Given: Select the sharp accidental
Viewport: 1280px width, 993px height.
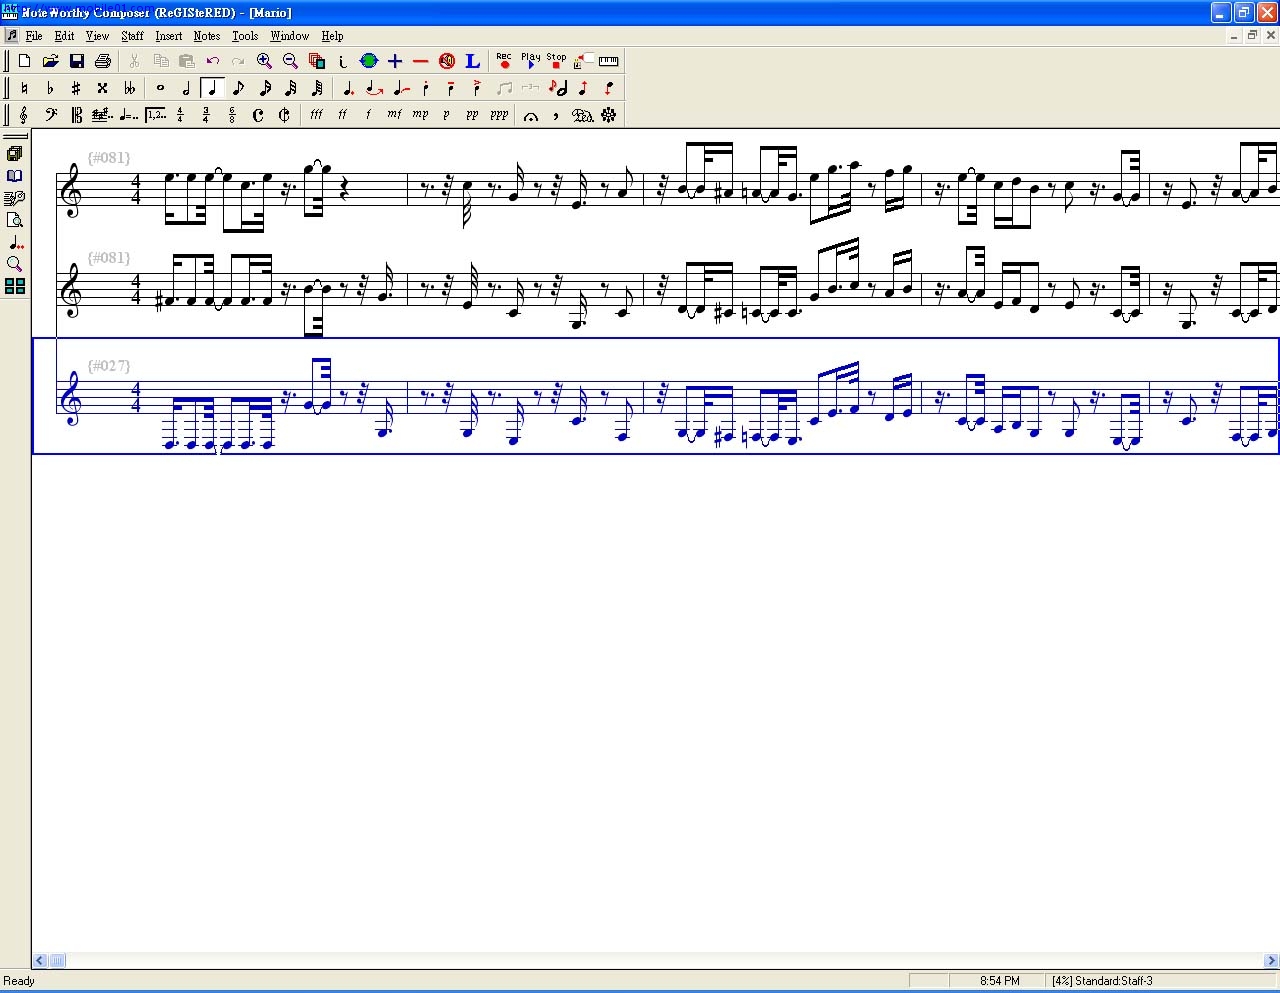Looking at the screenshot, I should pyautogui.click(x=76, y=88).
